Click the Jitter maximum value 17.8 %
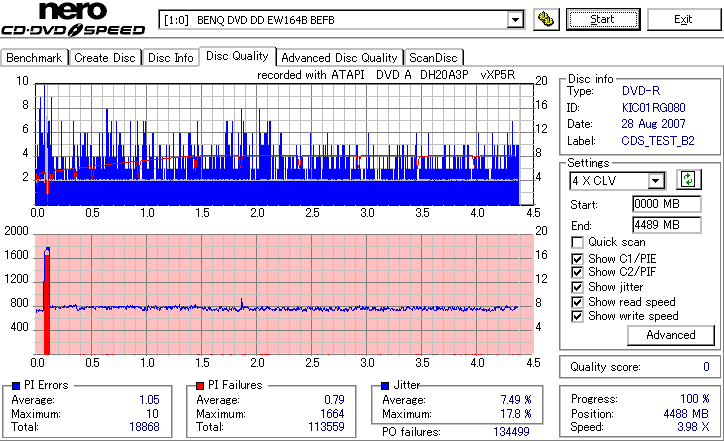 pyautogui.click(x=516, y=414)
